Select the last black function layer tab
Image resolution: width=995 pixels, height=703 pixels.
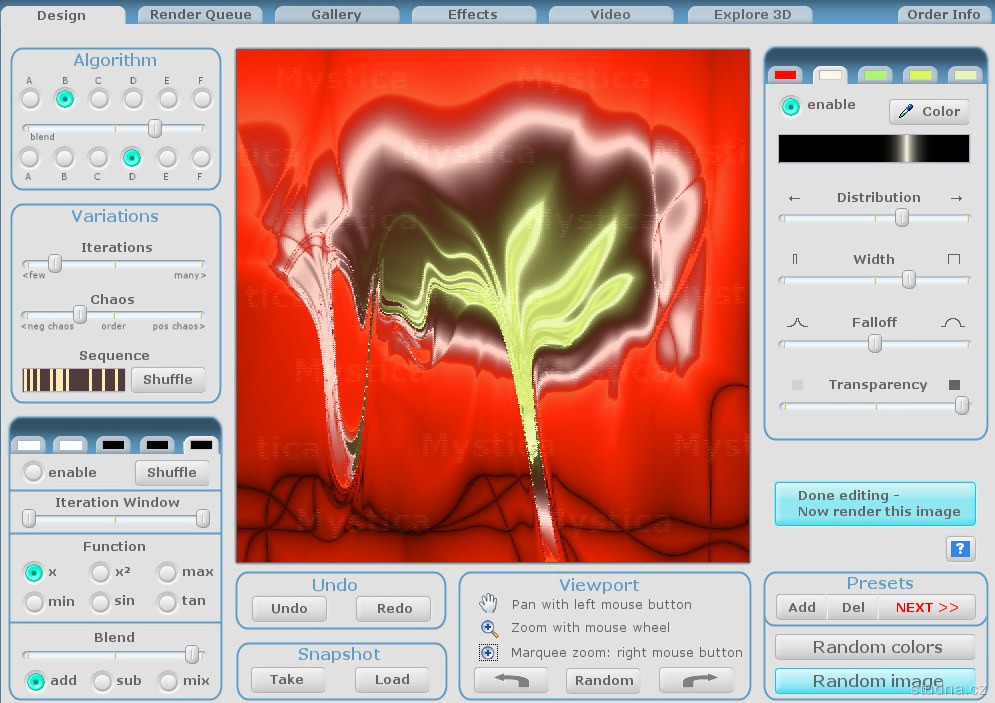pos(201,445)
